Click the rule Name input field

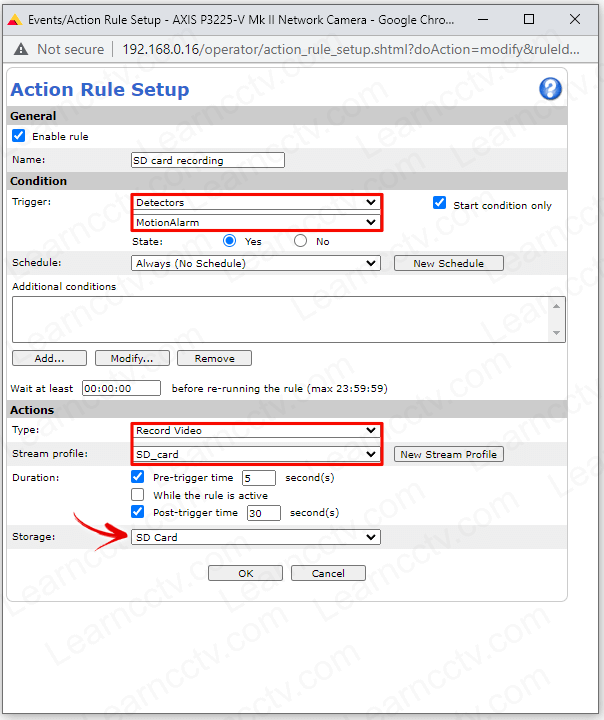coord(208,160)
